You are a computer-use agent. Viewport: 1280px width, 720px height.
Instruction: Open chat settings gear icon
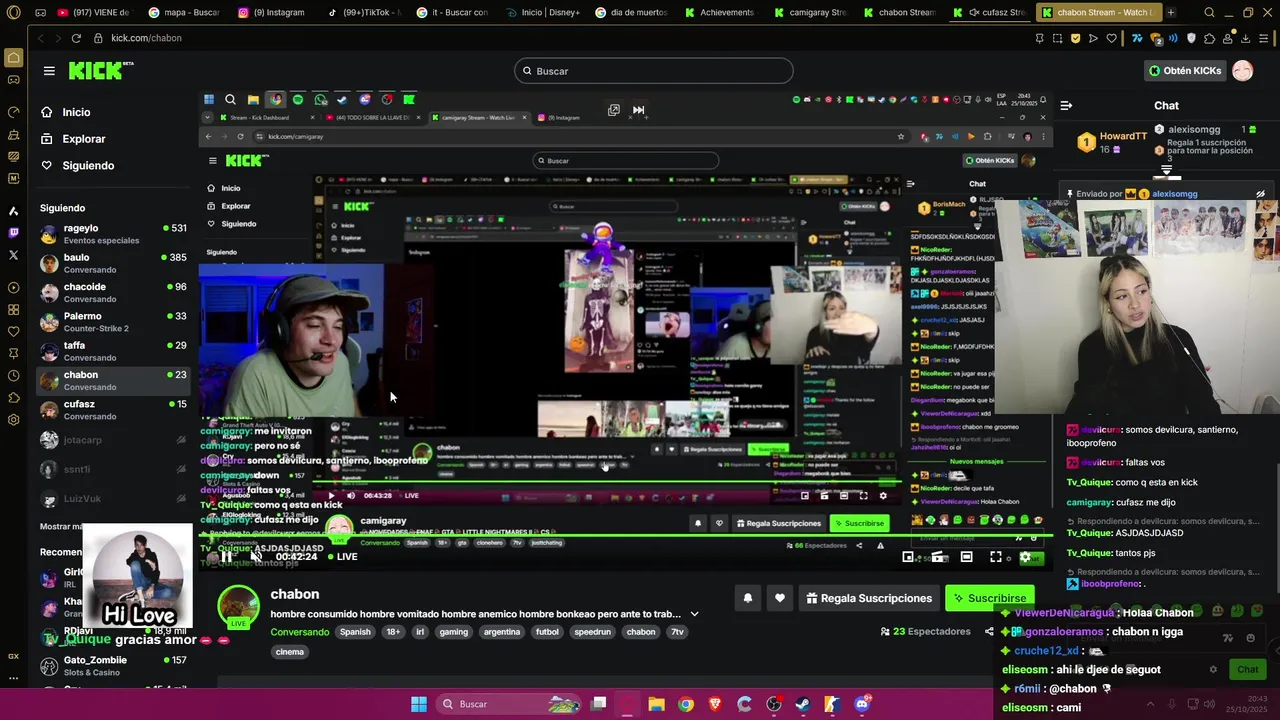1213,669
